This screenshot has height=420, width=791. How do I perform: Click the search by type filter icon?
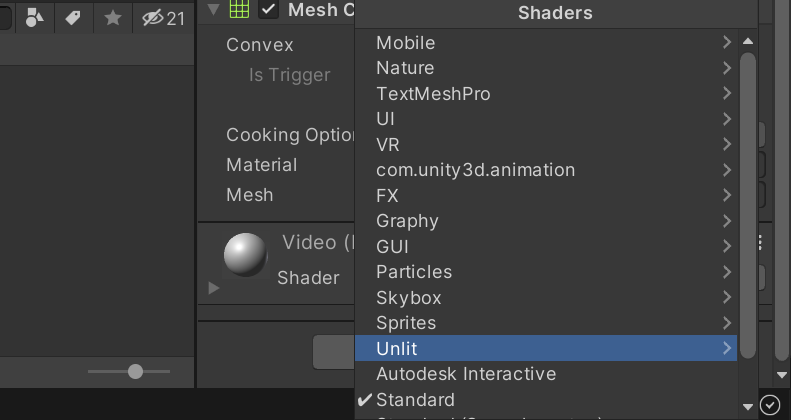coord(35,17)
